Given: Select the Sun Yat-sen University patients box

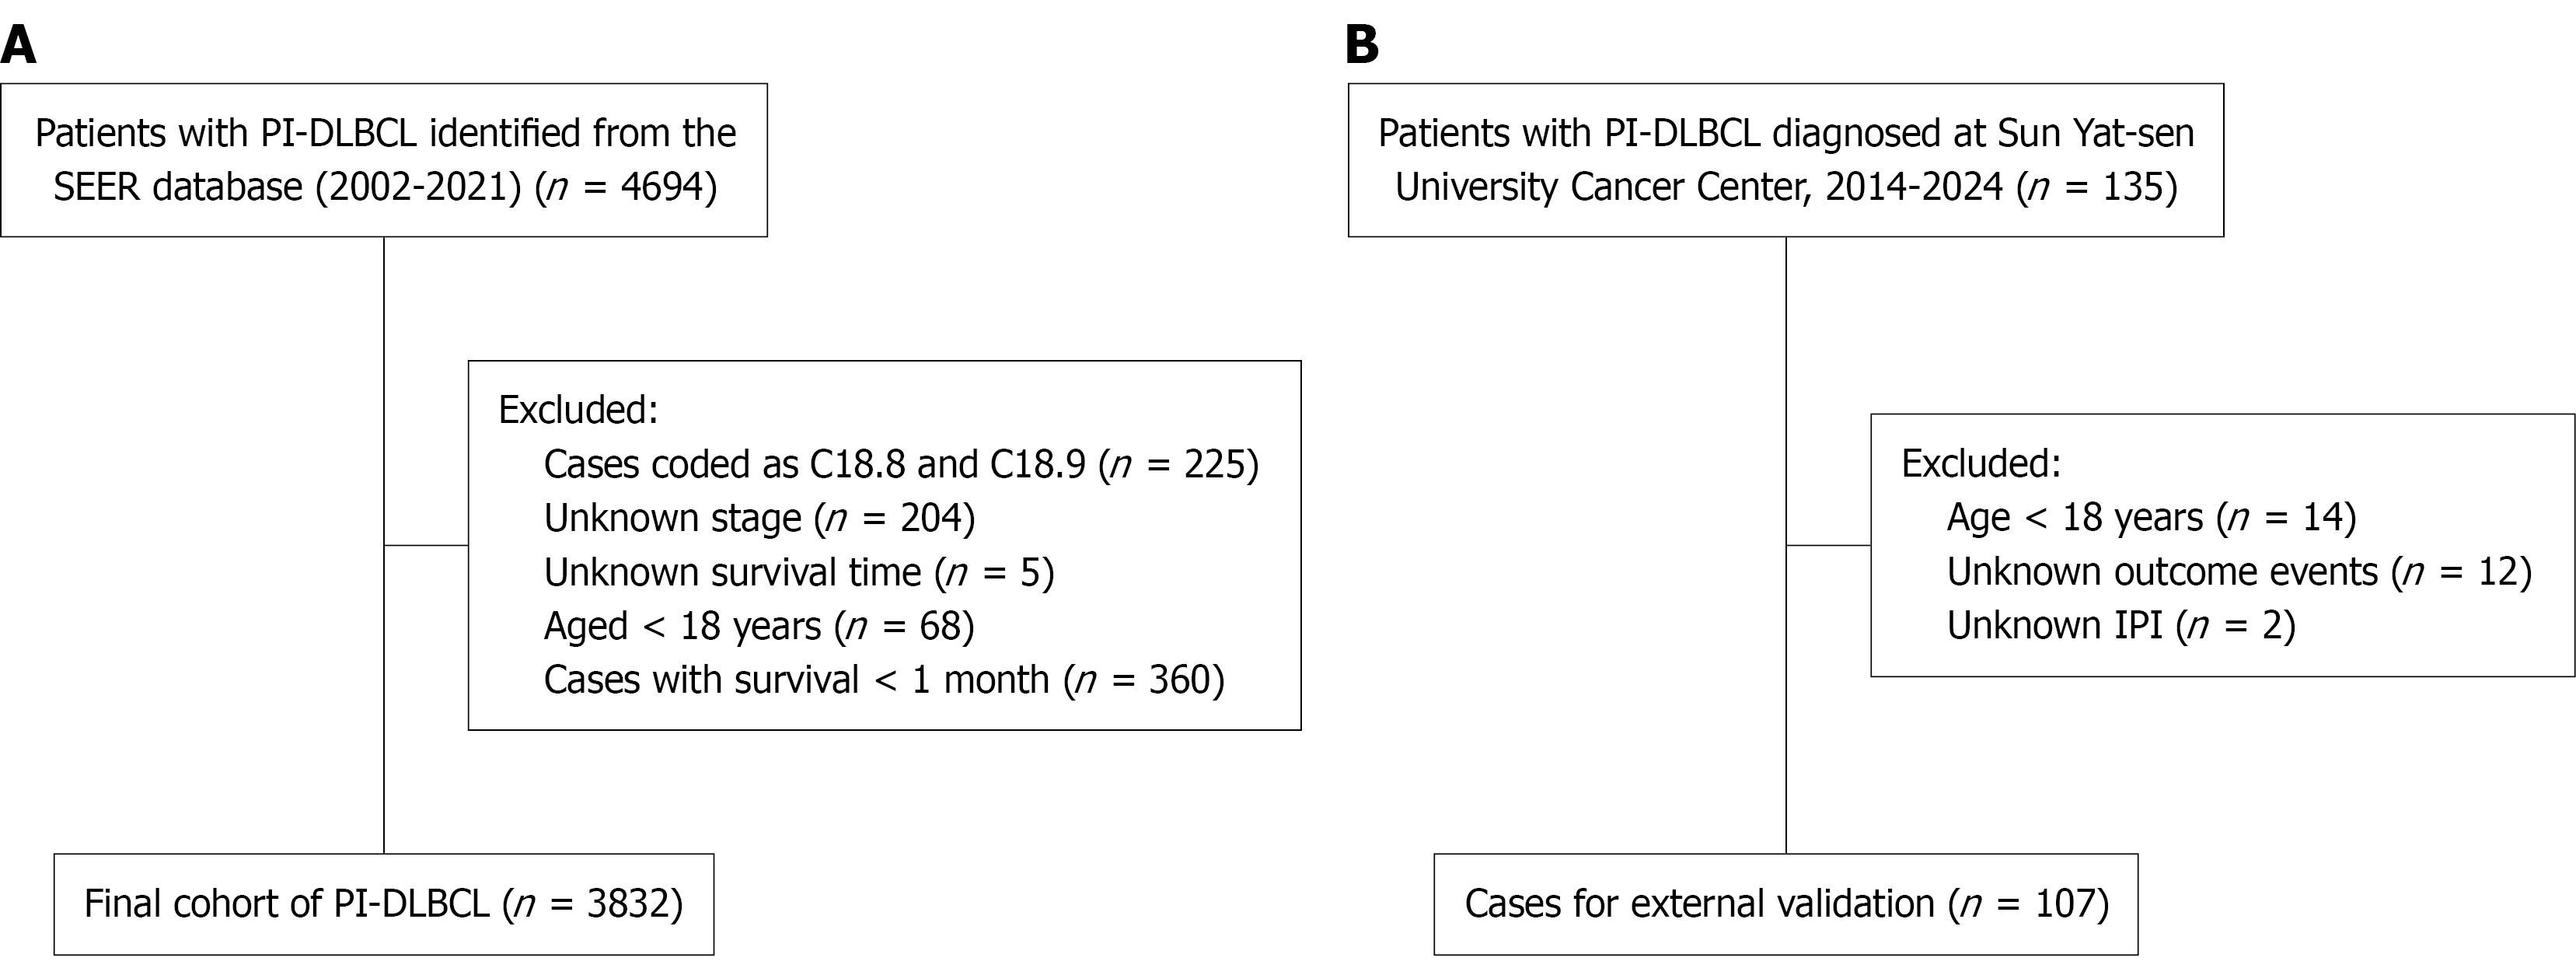Looking at the screenshot, I should tap(1785, 160).
